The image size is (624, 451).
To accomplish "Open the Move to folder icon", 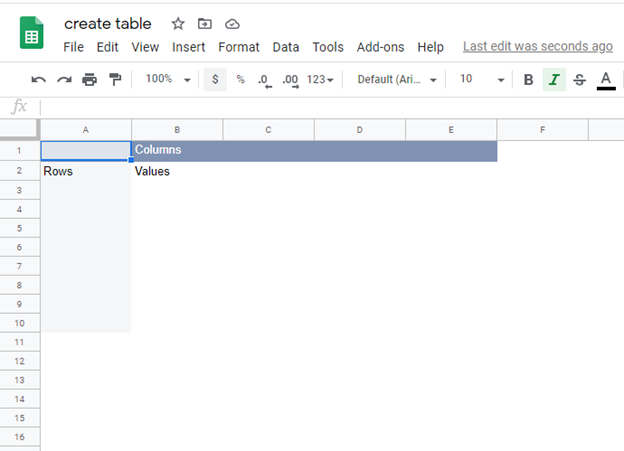I will coord(205,24).
